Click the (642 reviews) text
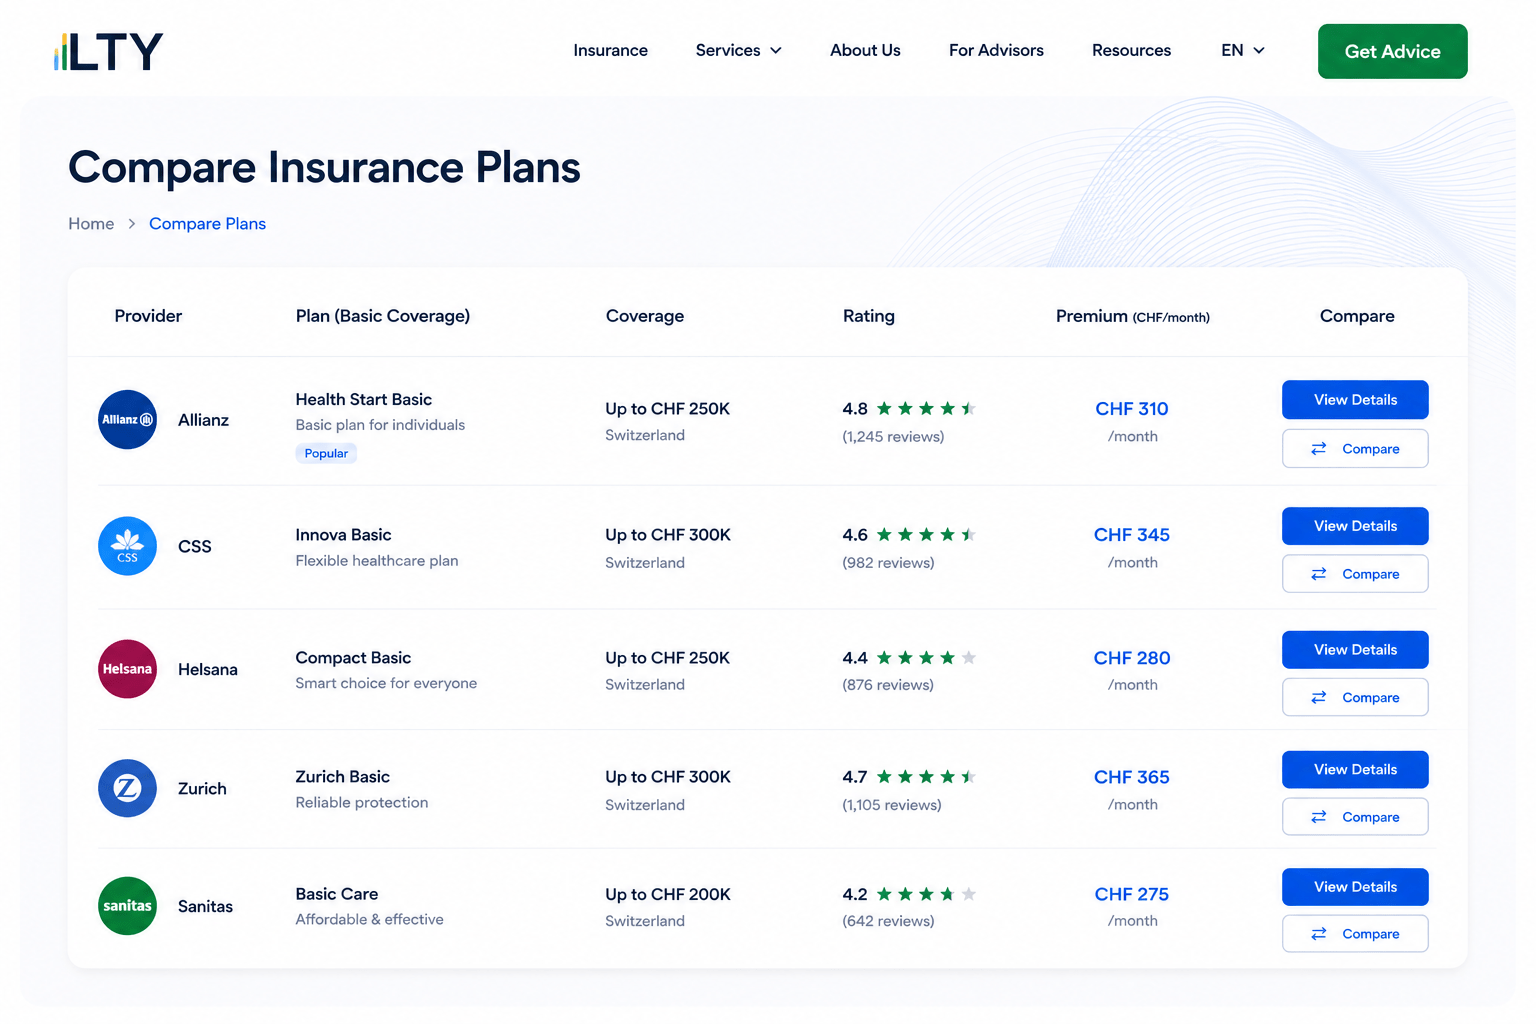The height and width of the screenshot is (1024, 1536). [888, 921]
